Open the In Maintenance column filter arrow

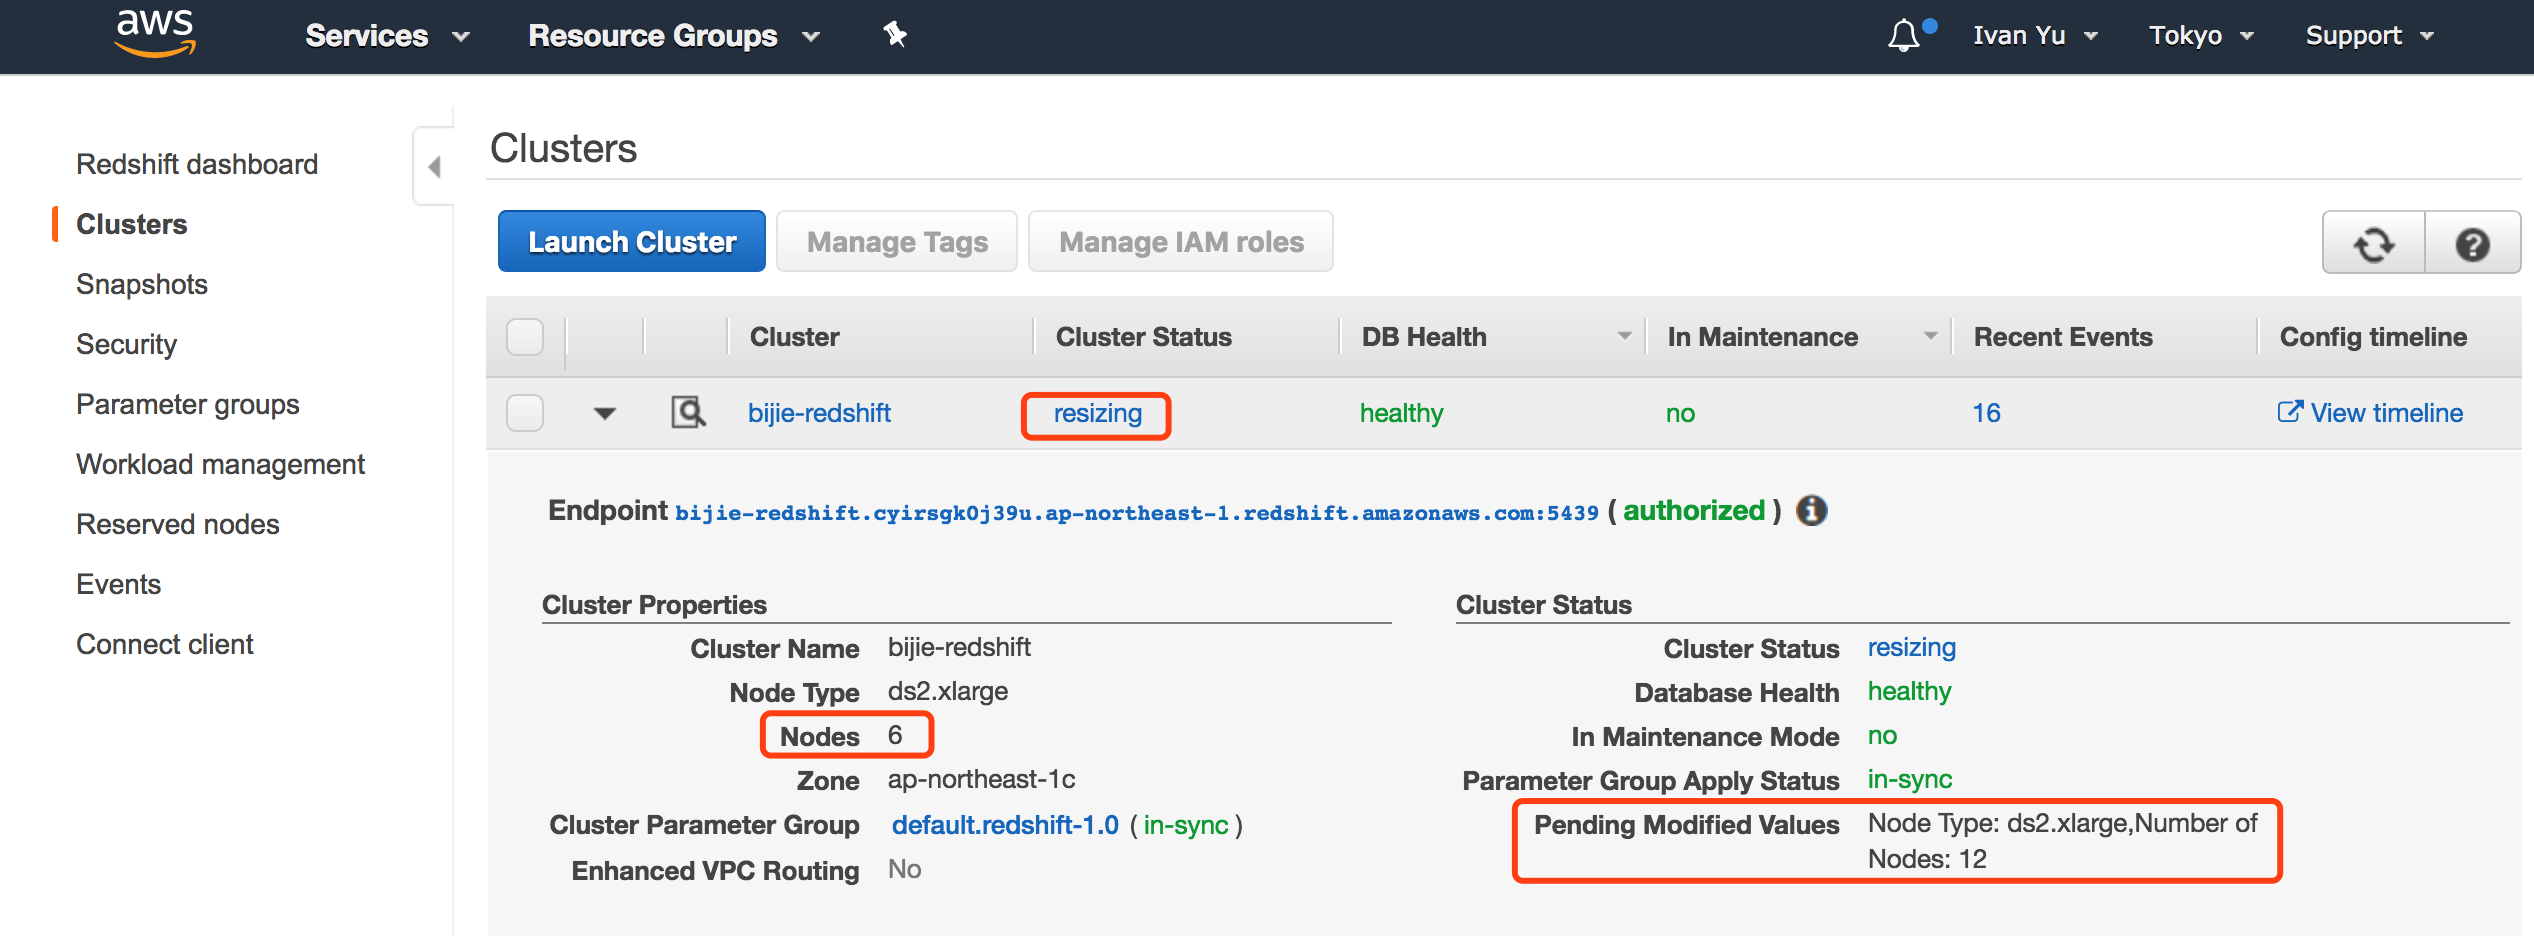(x=1931, y=336)
